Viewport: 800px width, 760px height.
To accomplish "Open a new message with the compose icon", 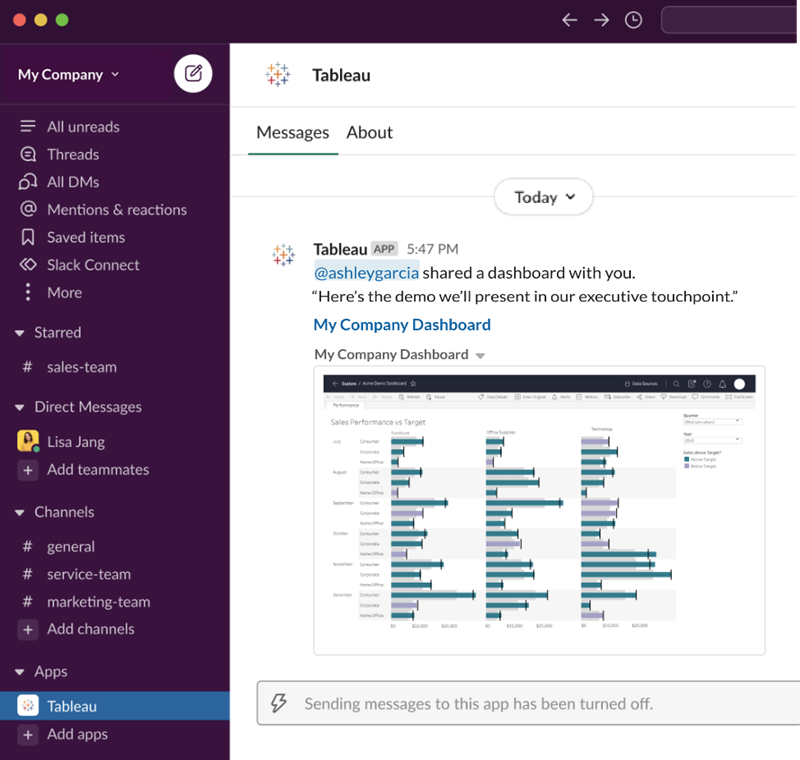I will click(192, 74).
